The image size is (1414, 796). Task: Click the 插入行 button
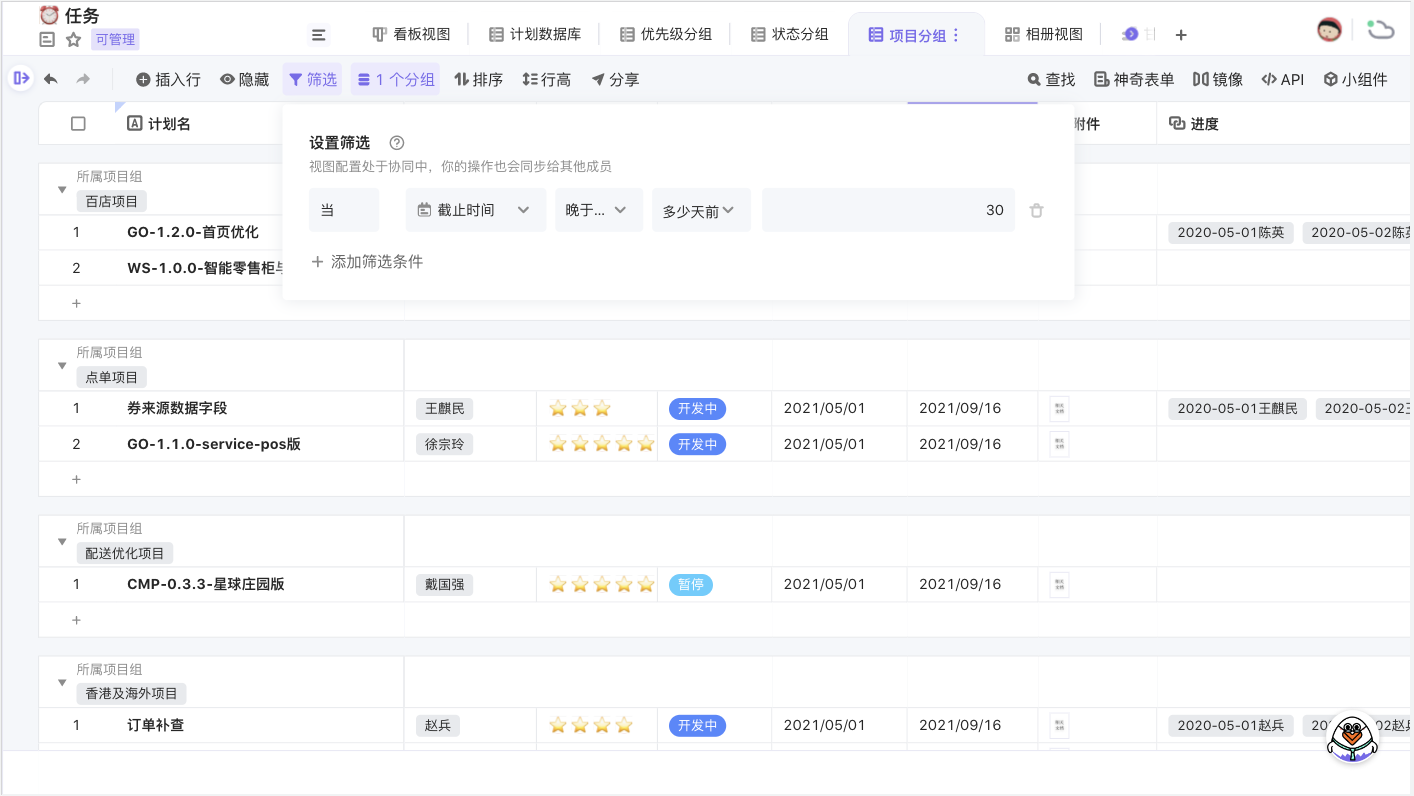168,79
